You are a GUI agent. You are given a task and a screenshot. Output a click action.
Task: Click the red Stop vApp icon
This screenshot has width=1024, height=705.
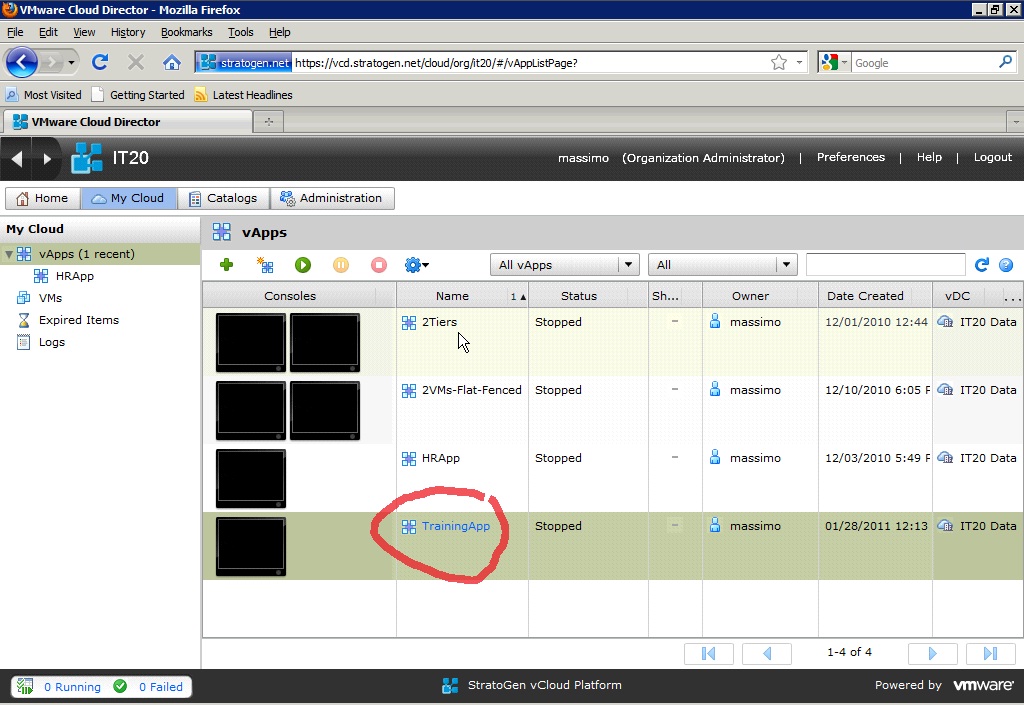379,265
